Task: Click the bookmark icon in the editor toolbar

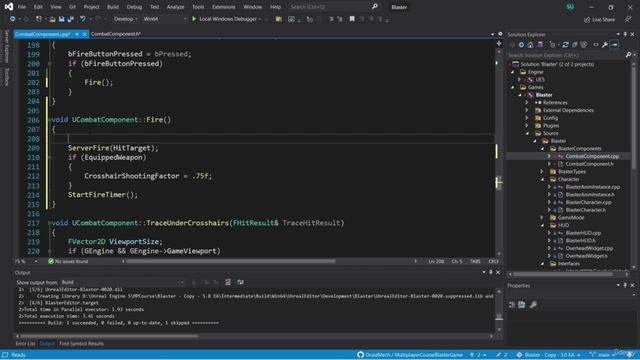Action: pos(352,19)
